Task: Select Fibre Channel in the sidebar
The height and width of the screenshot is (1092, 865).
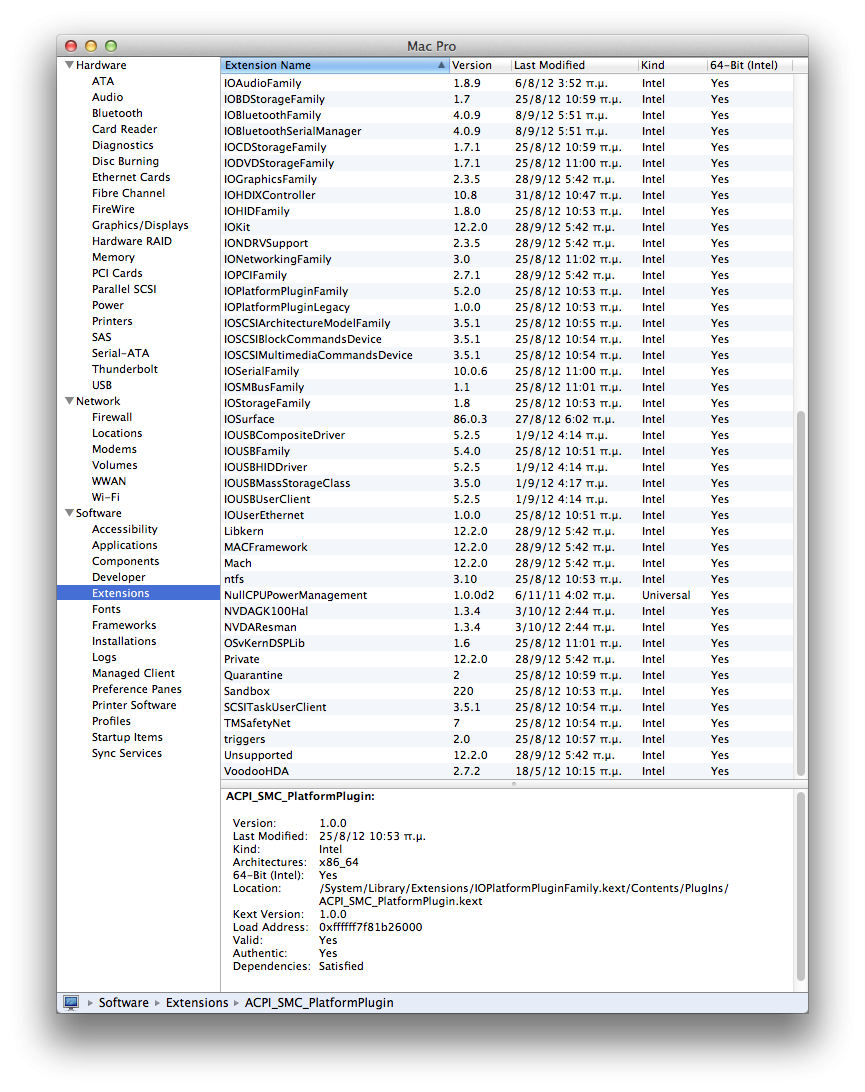Action: pyautogui.click(x=129, y=193)
